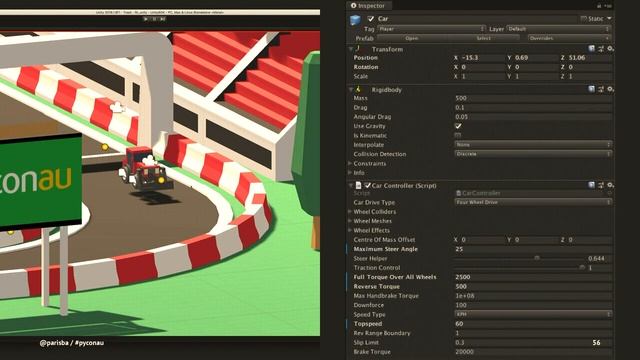Open the Car Drive Type dropdown
Viewport: 640px width, 360px height.
click(x=533, y=202)
